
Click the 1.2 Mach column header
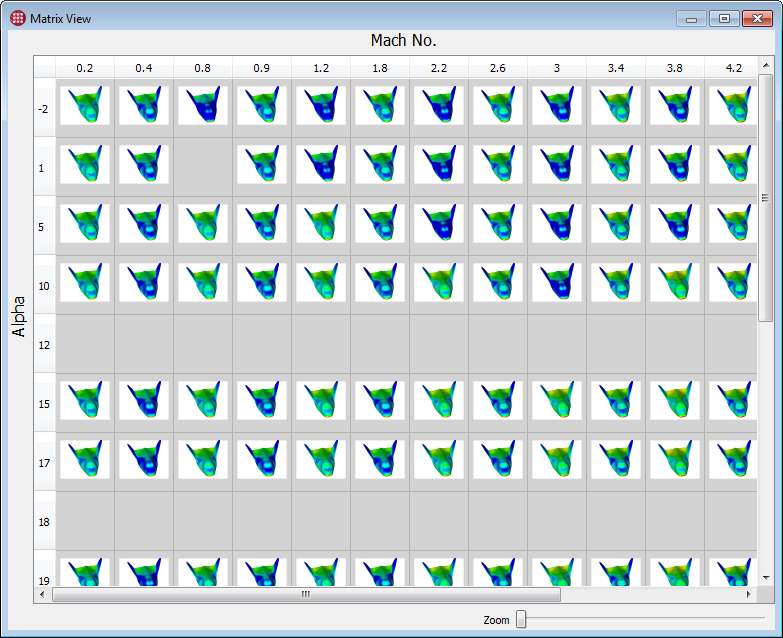pos(321,67)
